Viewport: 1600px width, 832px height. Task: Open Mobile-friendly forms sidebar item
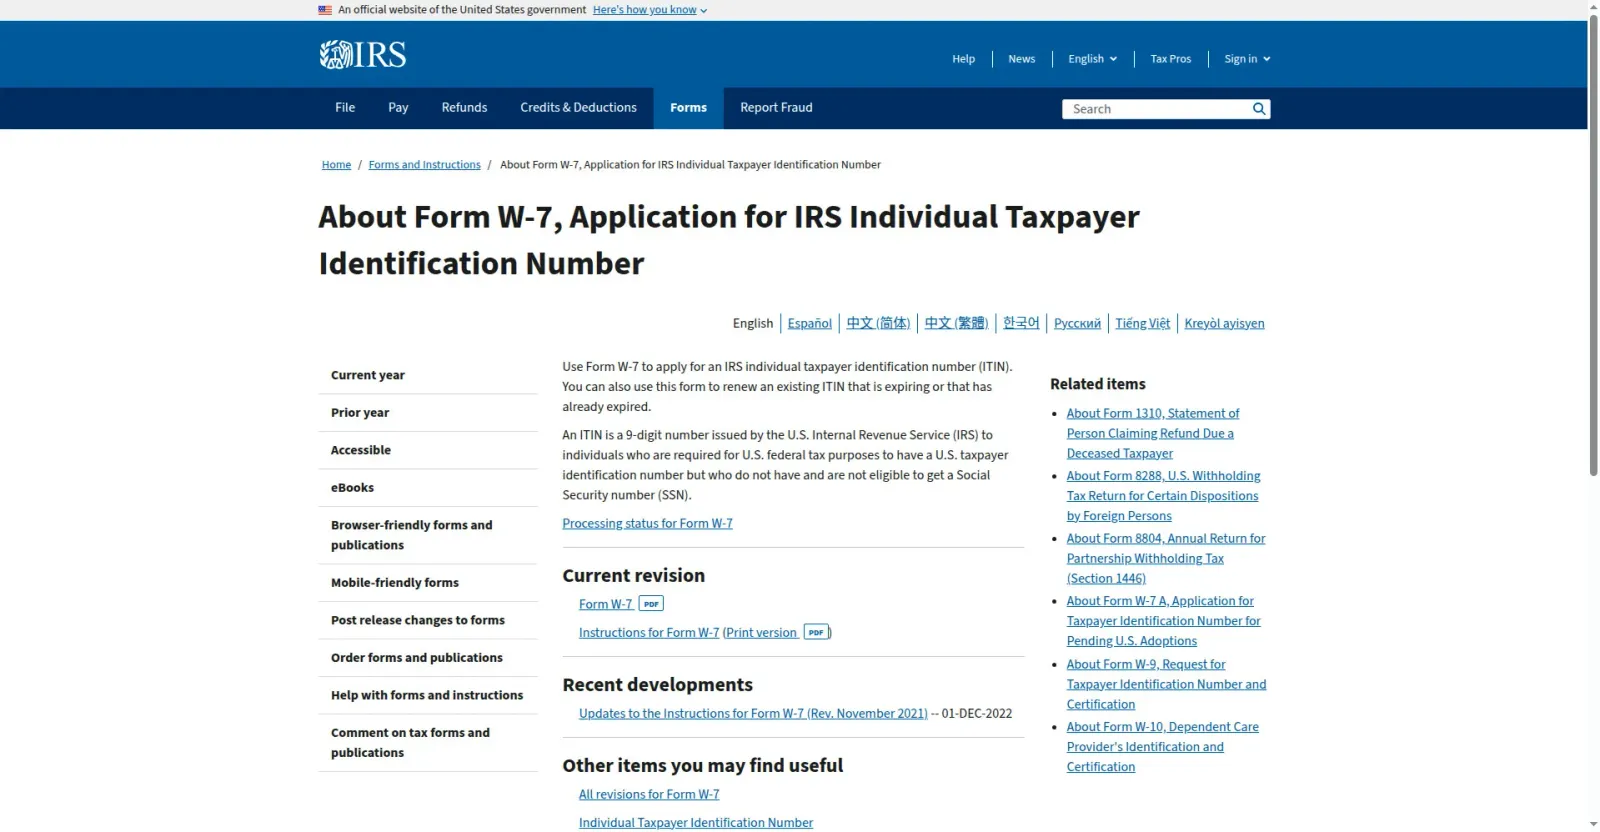click(x=428, y=583)
